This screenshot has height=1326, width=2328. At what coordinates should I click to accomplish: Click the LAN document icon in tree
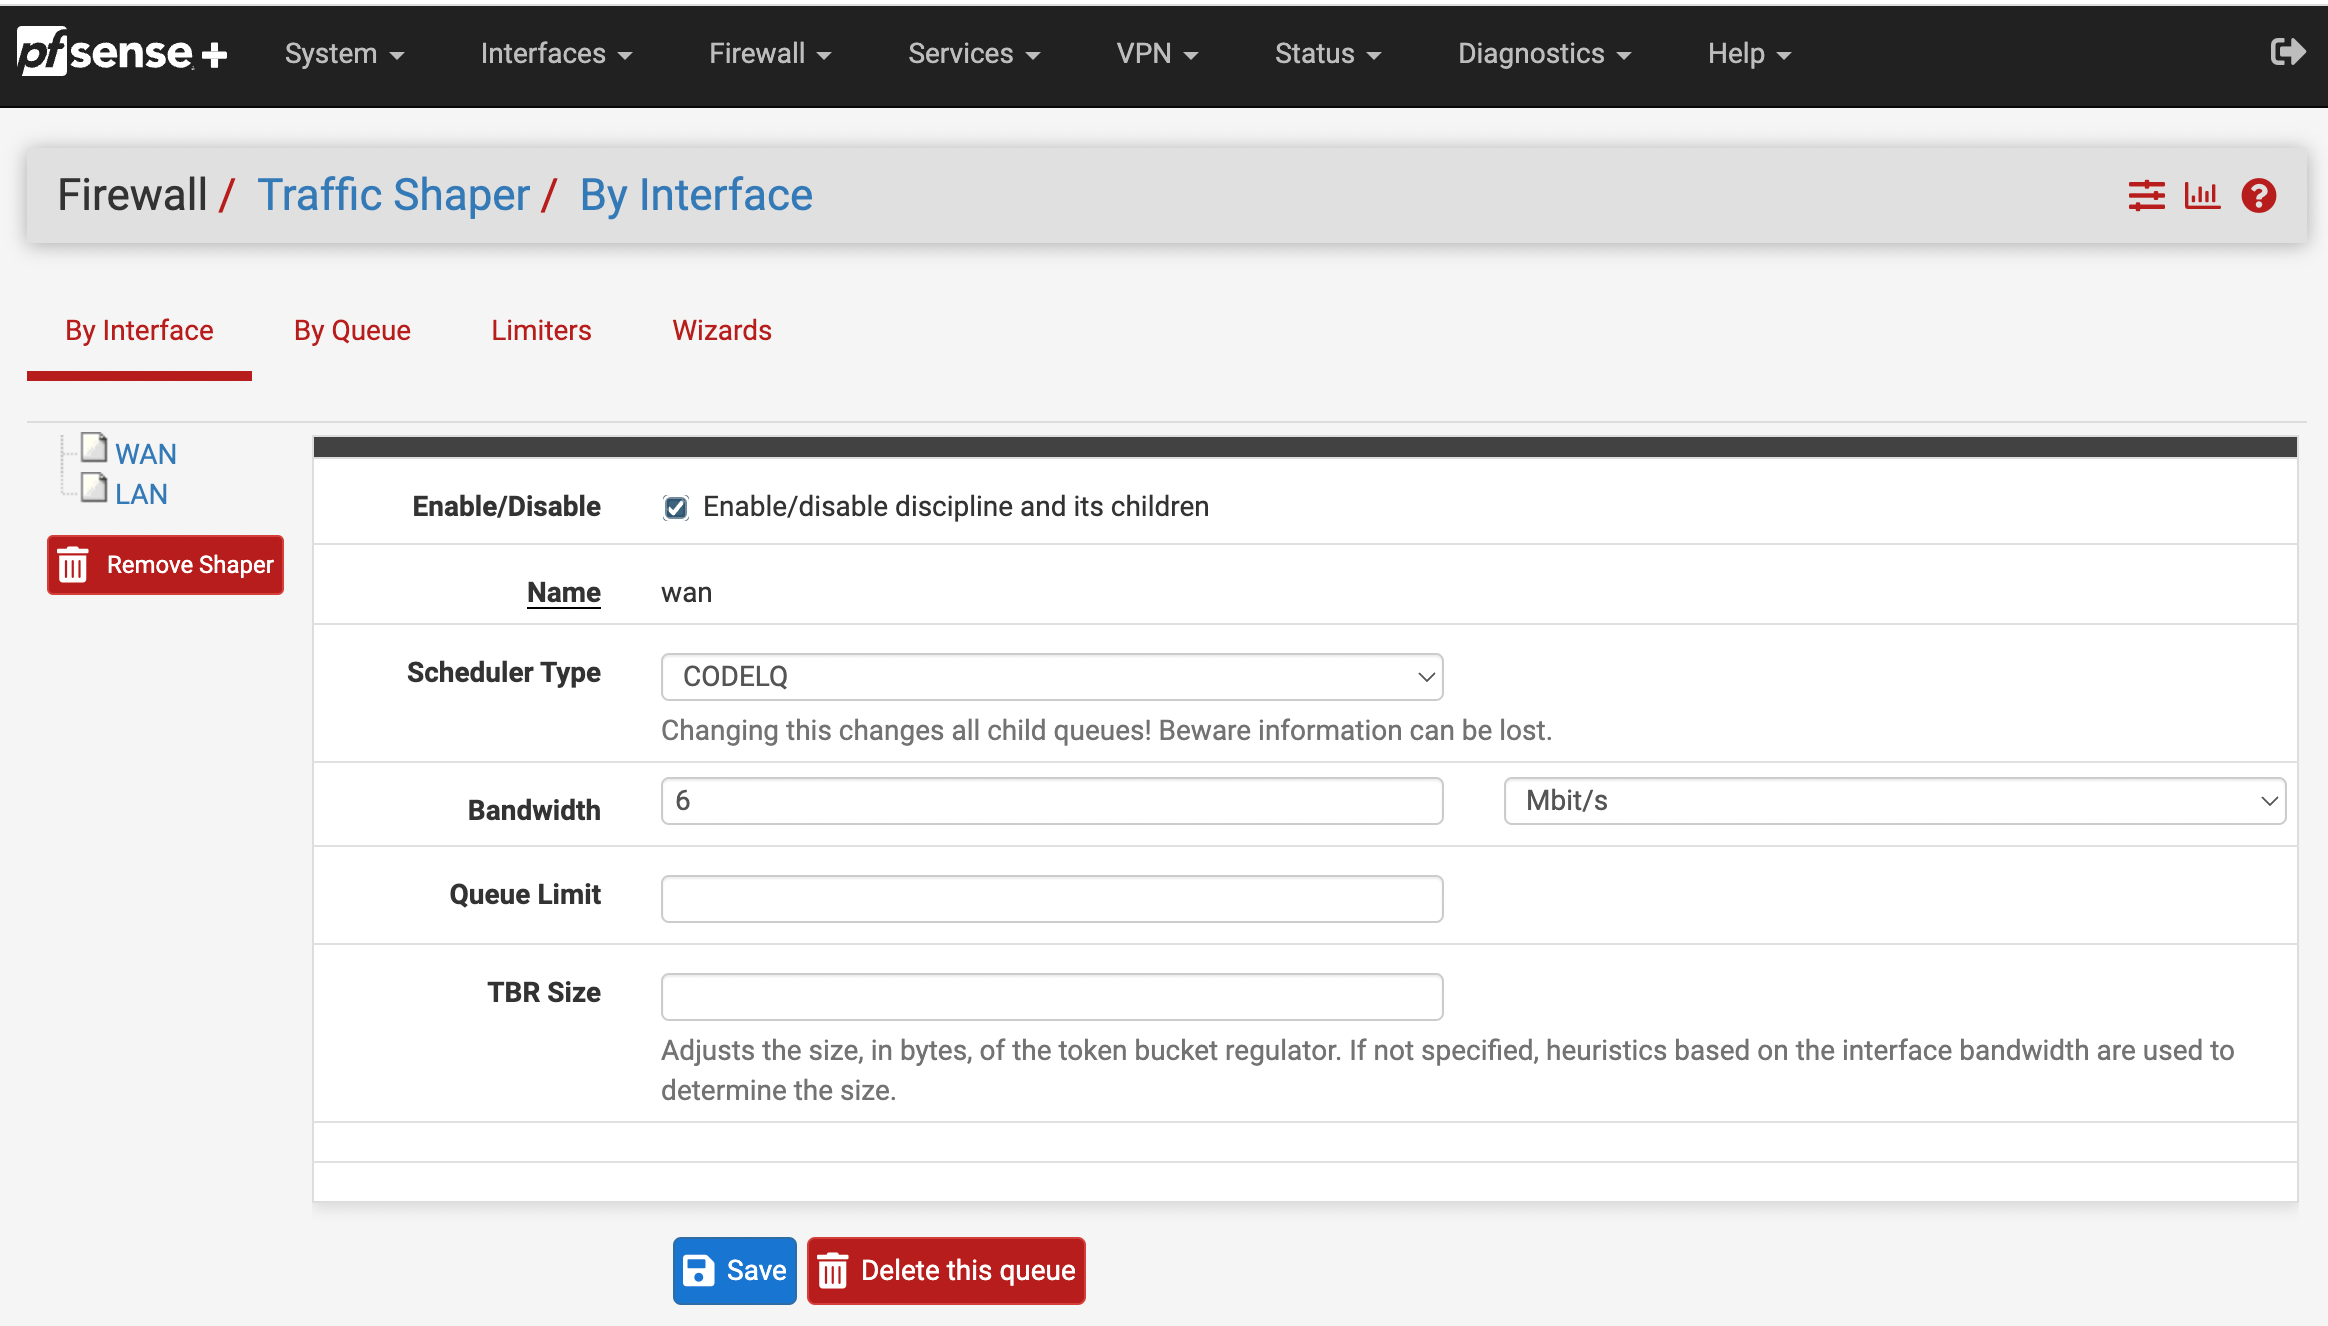tap(94, 488)
